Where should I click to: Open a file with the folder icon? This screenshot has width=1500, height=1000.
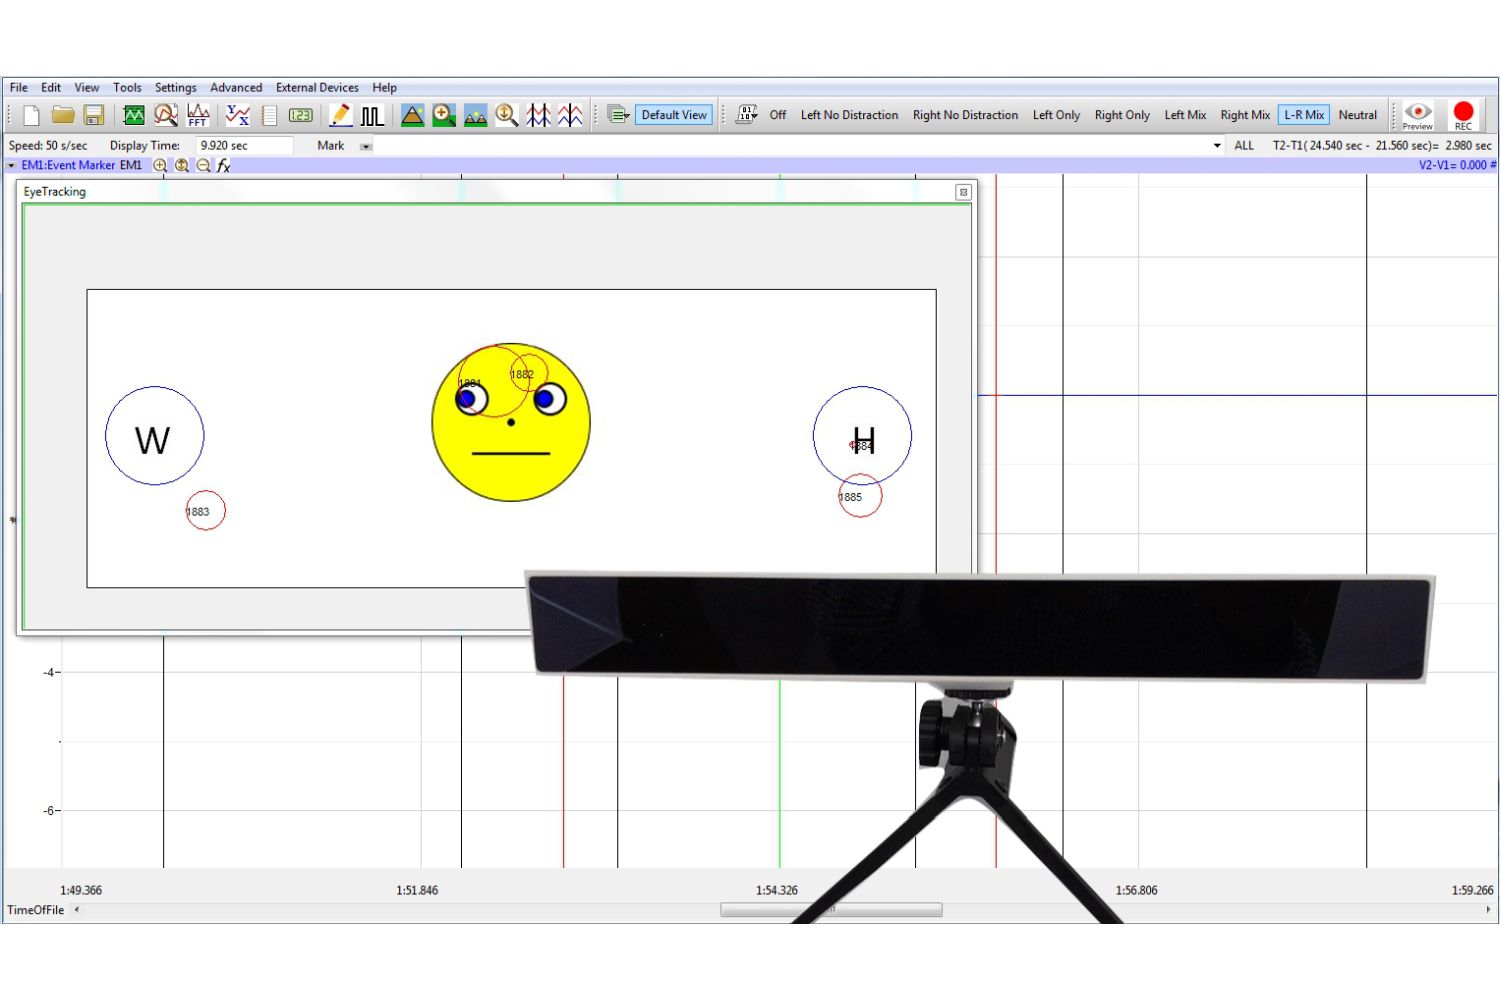click(x=63, y=115)
